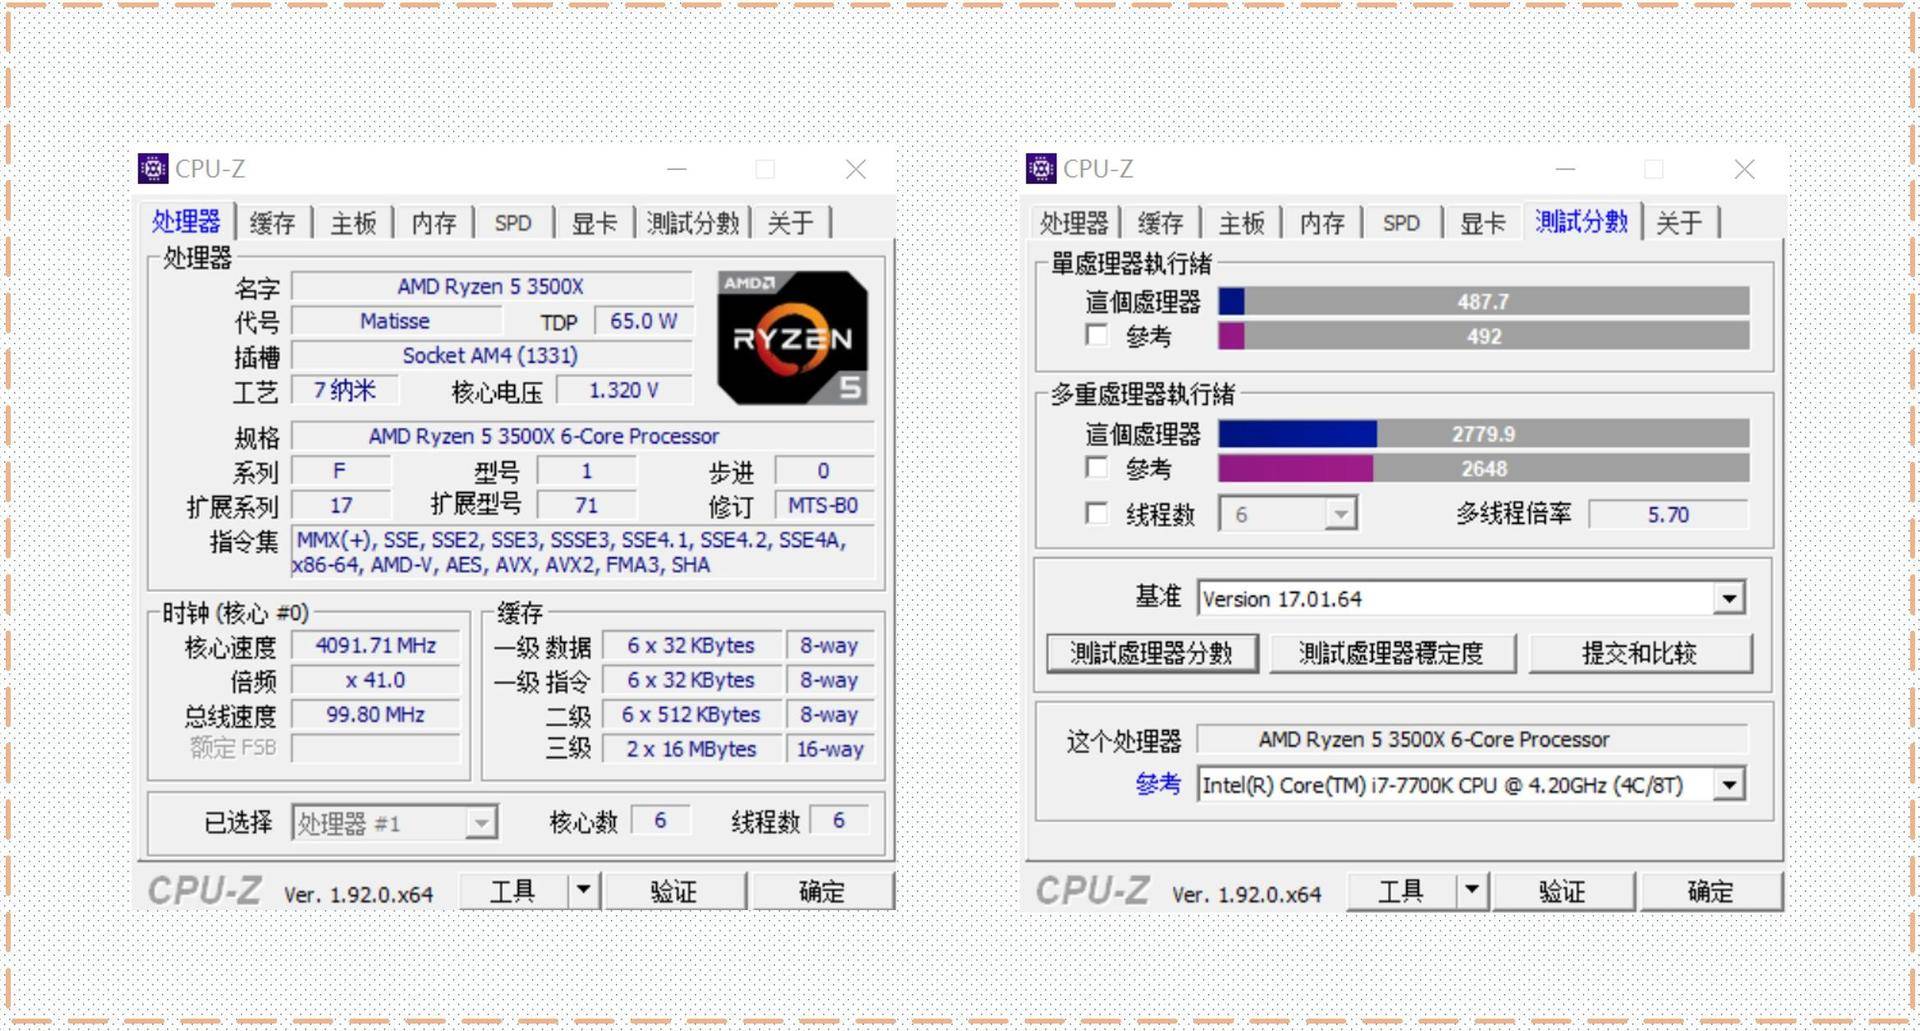Viewport: 1920px width, 1031px height.
Task: Click the 工艺 value 7 纳米
Action: coord(344,390)
